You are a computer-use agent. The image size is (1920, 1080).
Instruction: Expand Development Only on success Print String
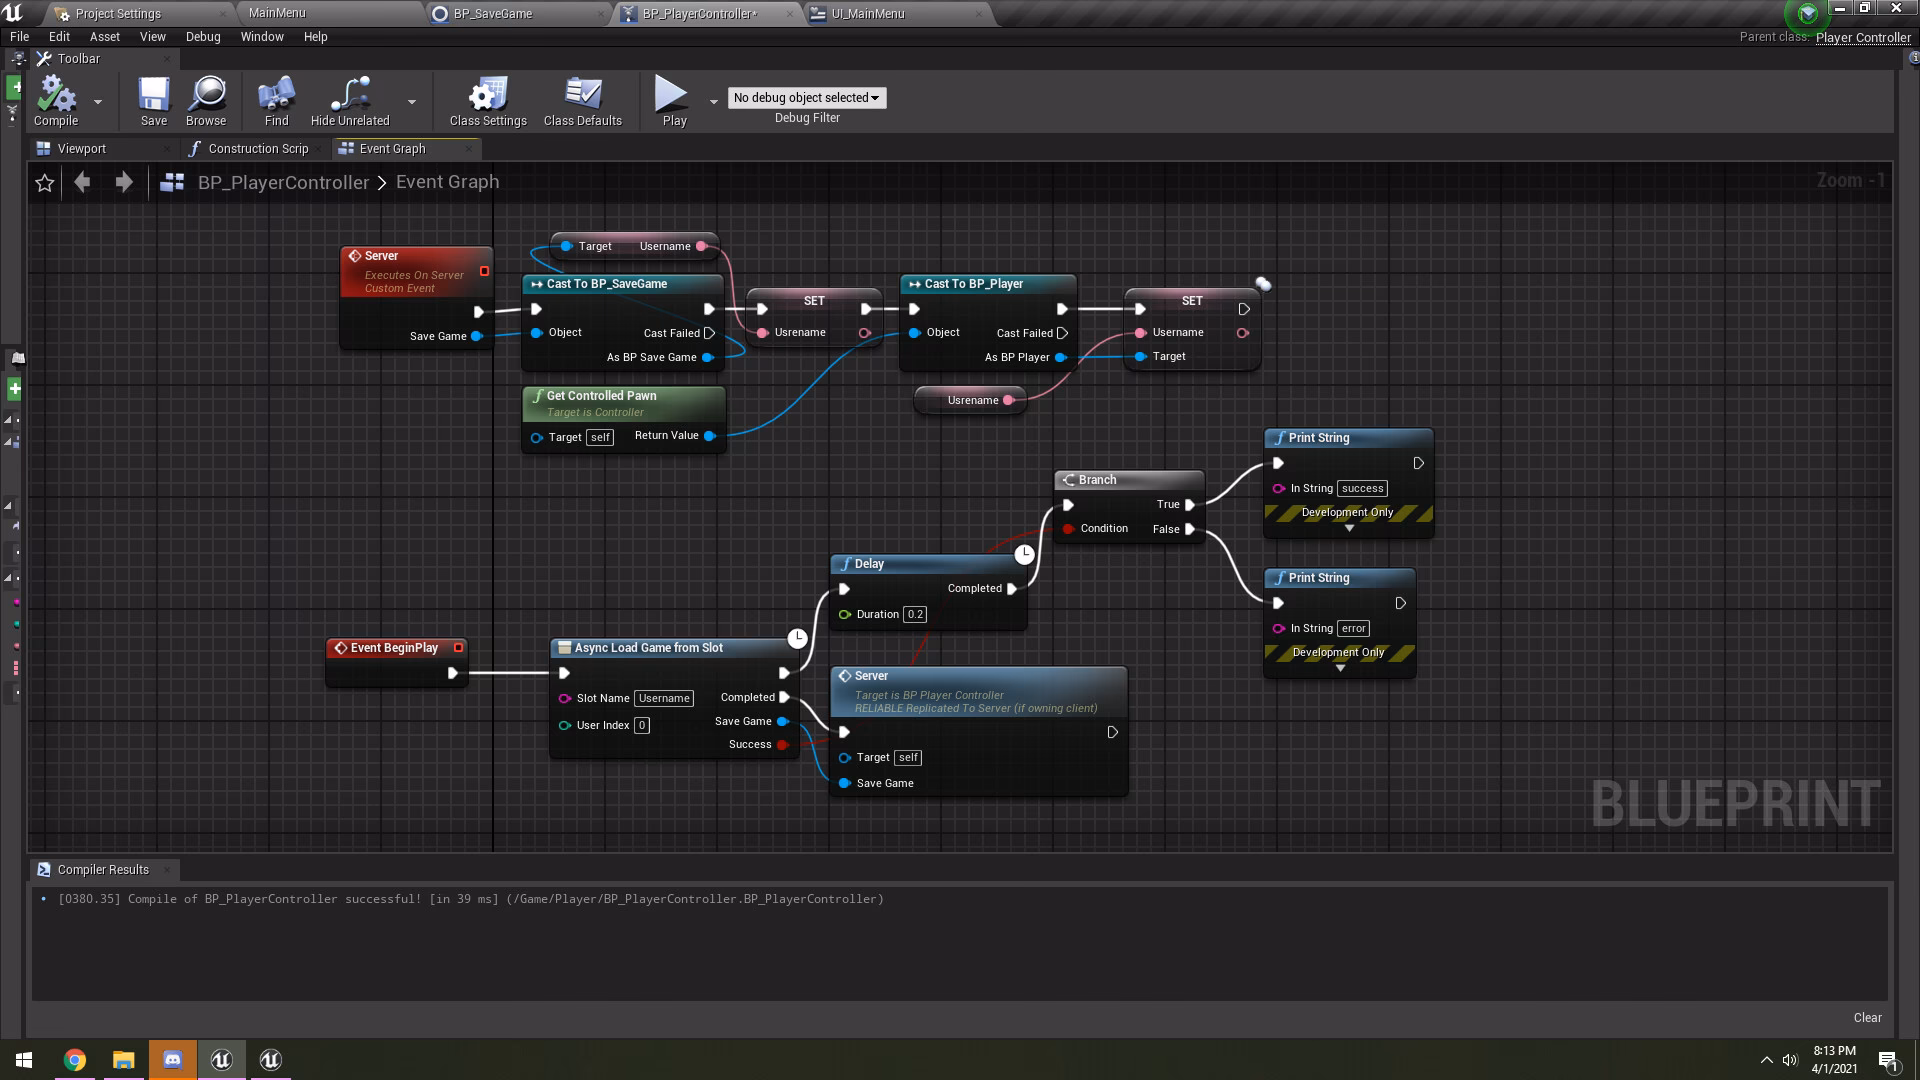pyautogui.click(x=1348, y=527)
